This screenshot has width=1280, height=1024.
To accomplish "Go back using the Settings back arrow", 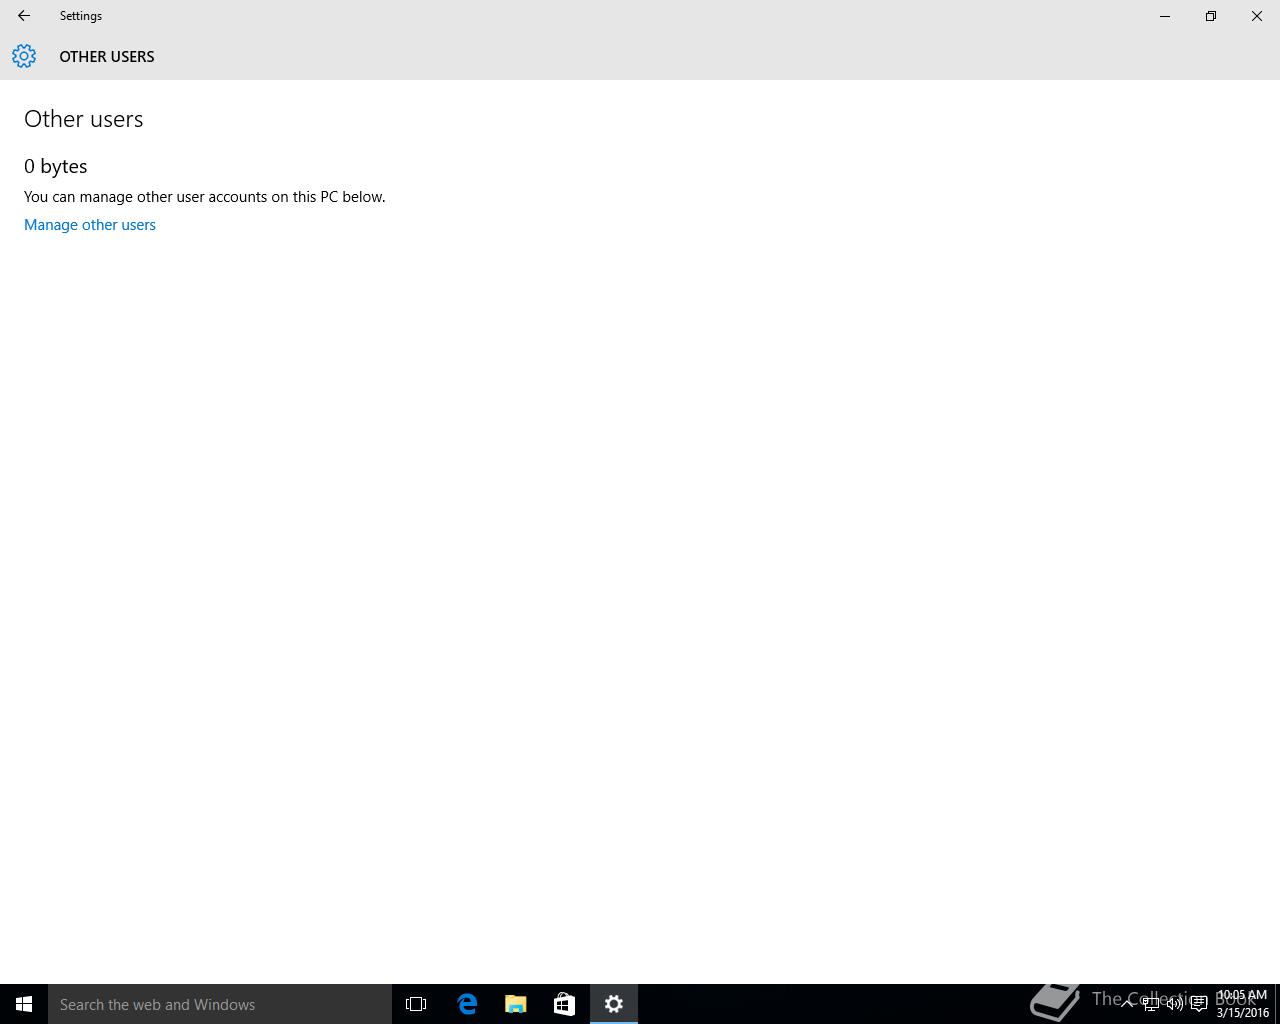I will [24, 16].
